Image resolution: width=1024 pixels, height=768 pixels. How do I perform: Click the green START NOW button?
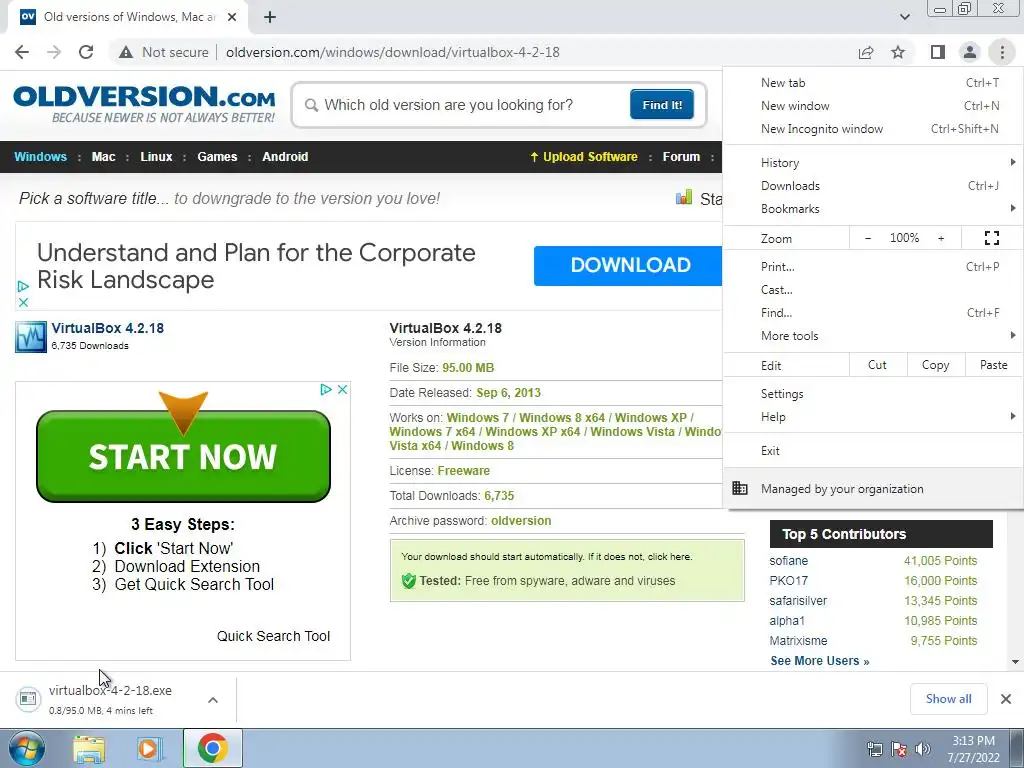(x=183, y=456)
